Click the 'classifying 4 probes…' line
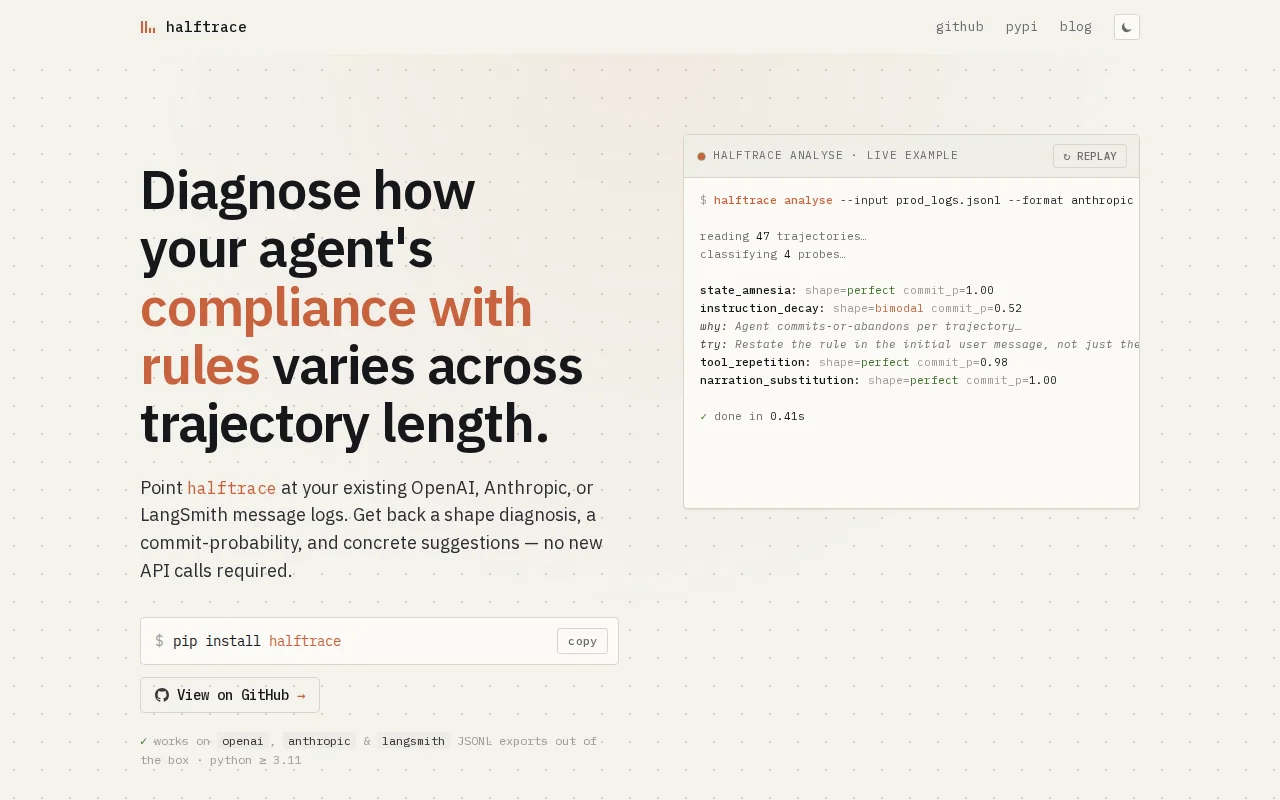1280x800 pixels. pos(773,254)
